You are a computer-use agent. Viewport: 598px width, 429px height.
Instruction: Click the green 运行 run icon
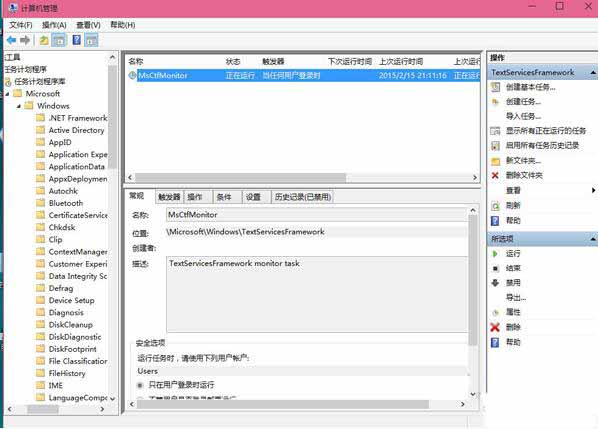pyautogui.click(x=495, y=254)
